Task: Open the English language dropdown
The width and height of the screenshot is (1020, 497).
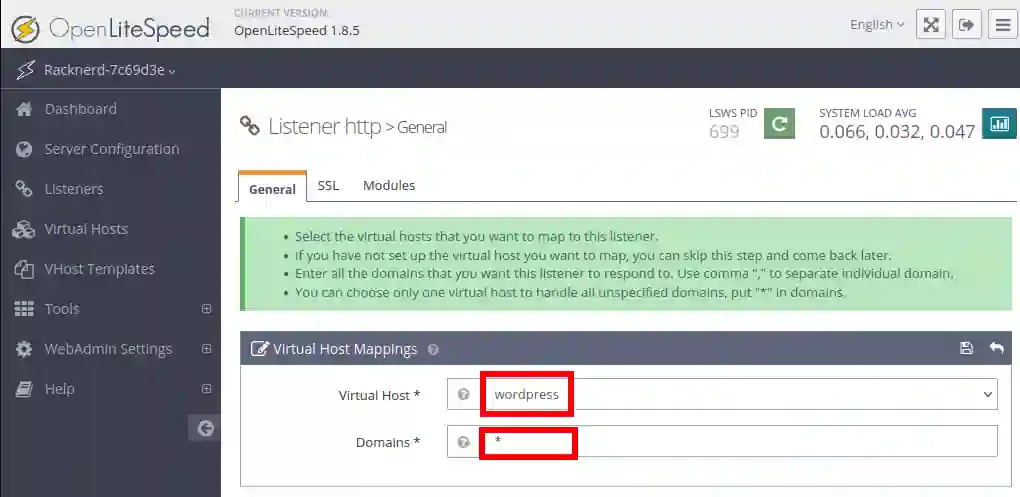Action: tap(877, 25)
